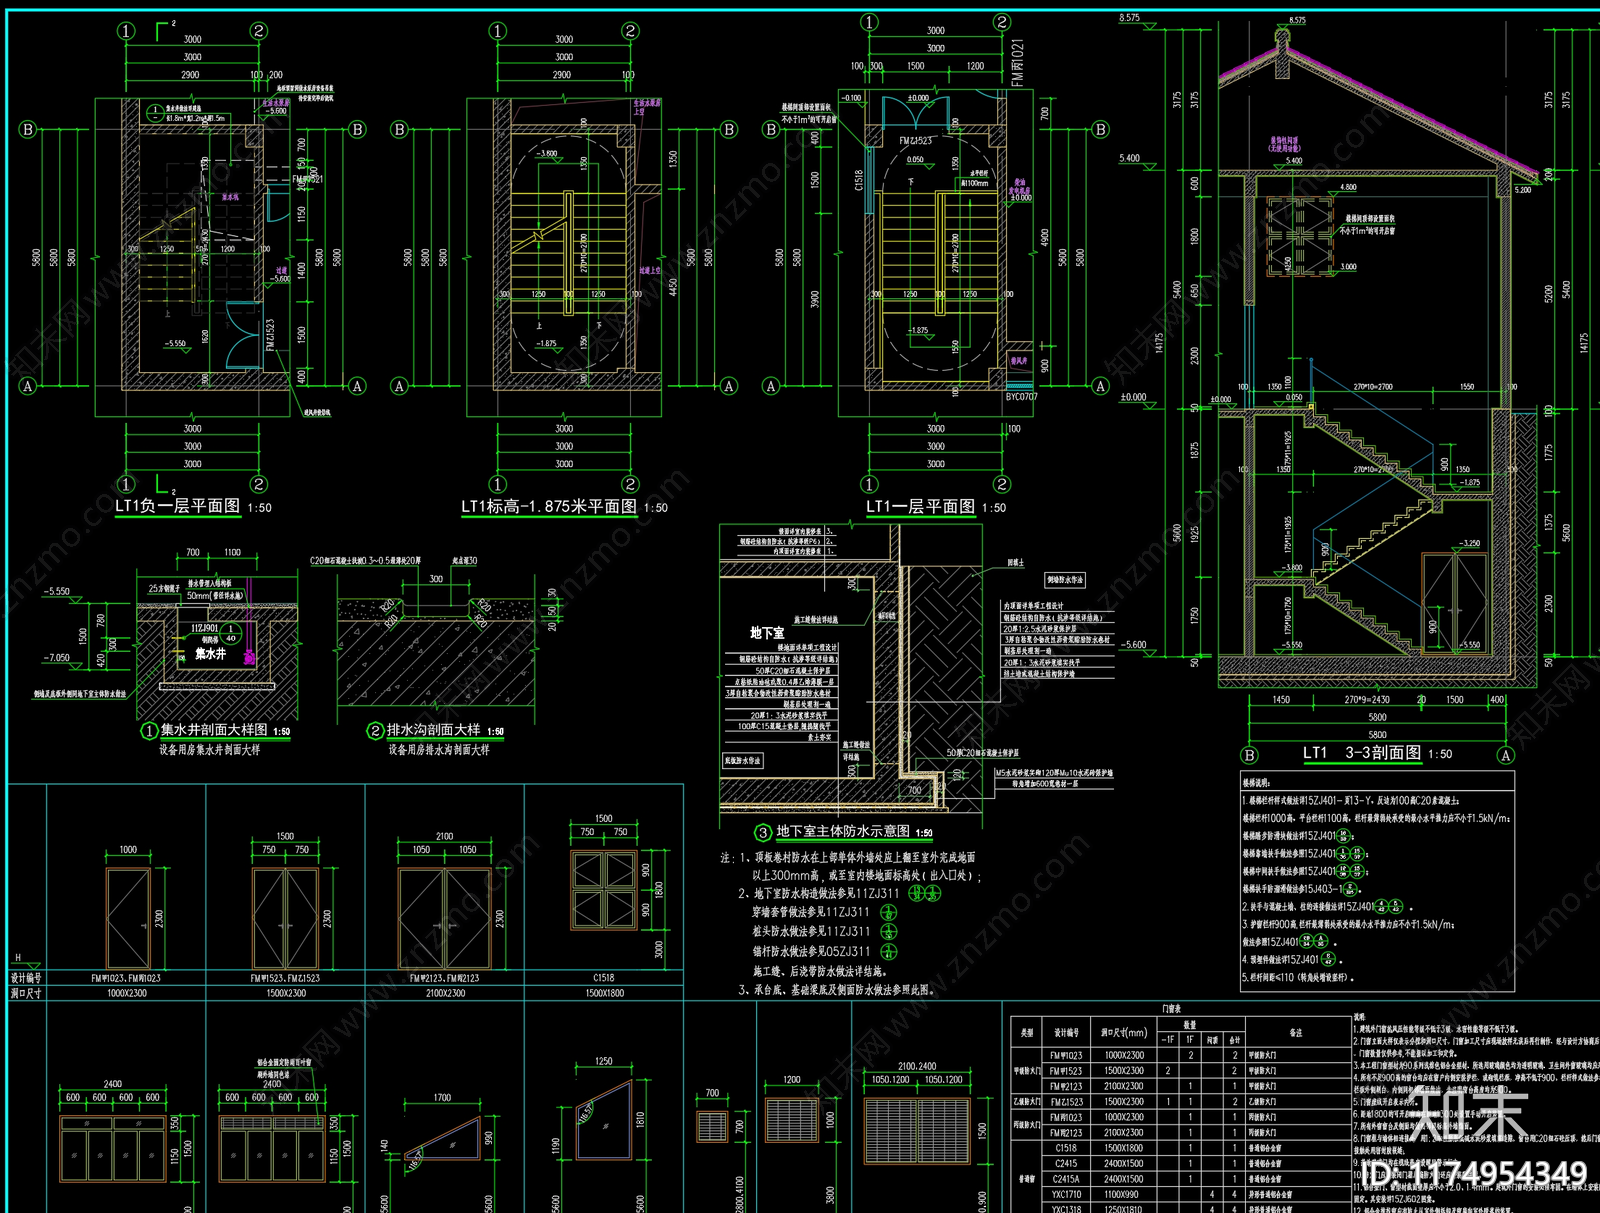Select the '1250X1810' size cell in table
The height and width of the screenshot is (1213, 1600).
coord(1124,1209)
